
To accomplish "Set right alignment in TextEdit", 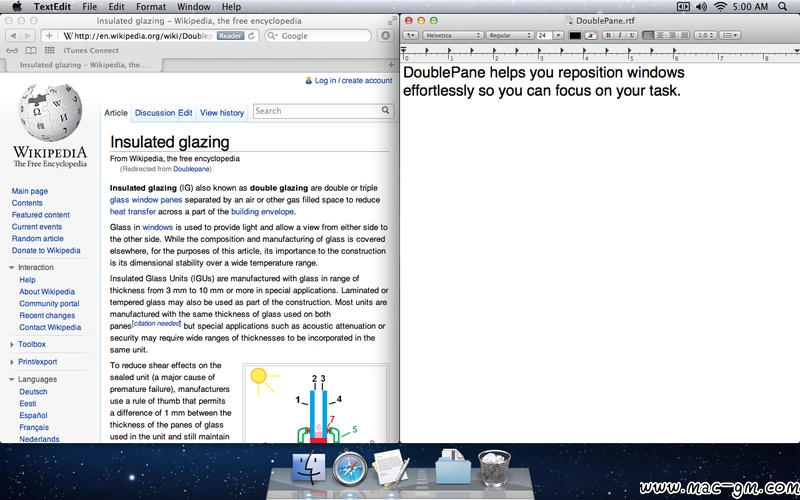I will [x=672, y=35].
